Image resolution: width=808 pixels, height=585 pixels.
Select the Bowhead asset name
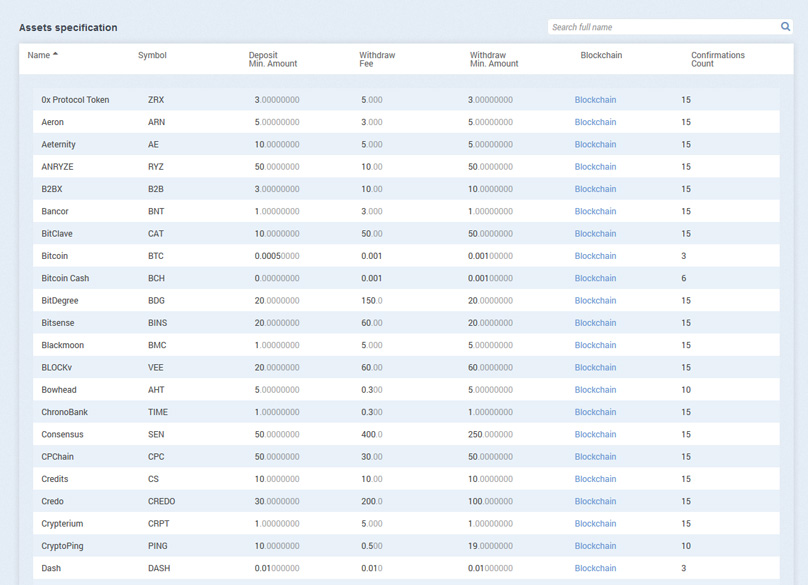pyautogui.click(x=59, y=390)
